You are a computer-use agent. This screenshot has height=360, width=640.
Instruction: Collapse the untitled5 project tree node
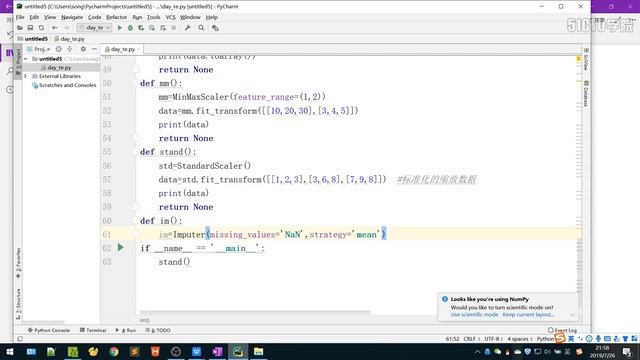tap(26, 59)
